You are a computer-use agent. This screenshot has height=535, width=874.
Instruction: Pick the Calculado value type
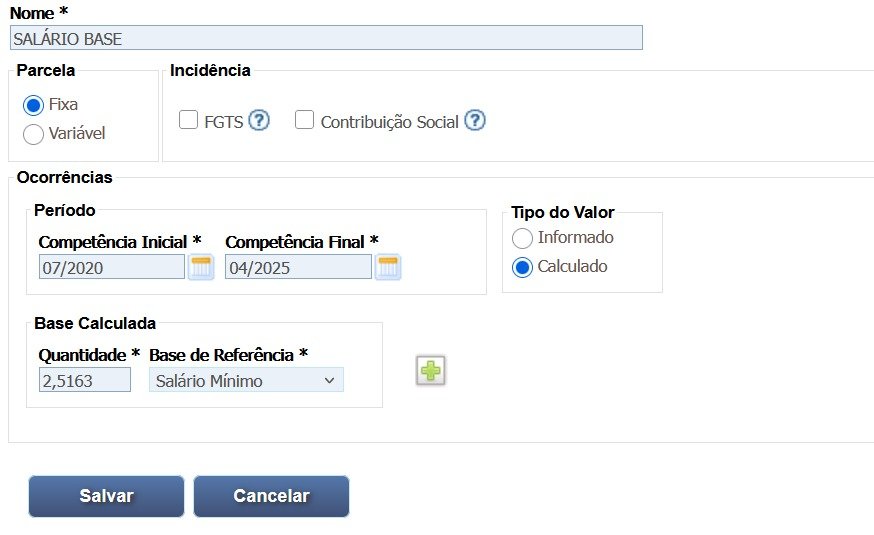522,268
